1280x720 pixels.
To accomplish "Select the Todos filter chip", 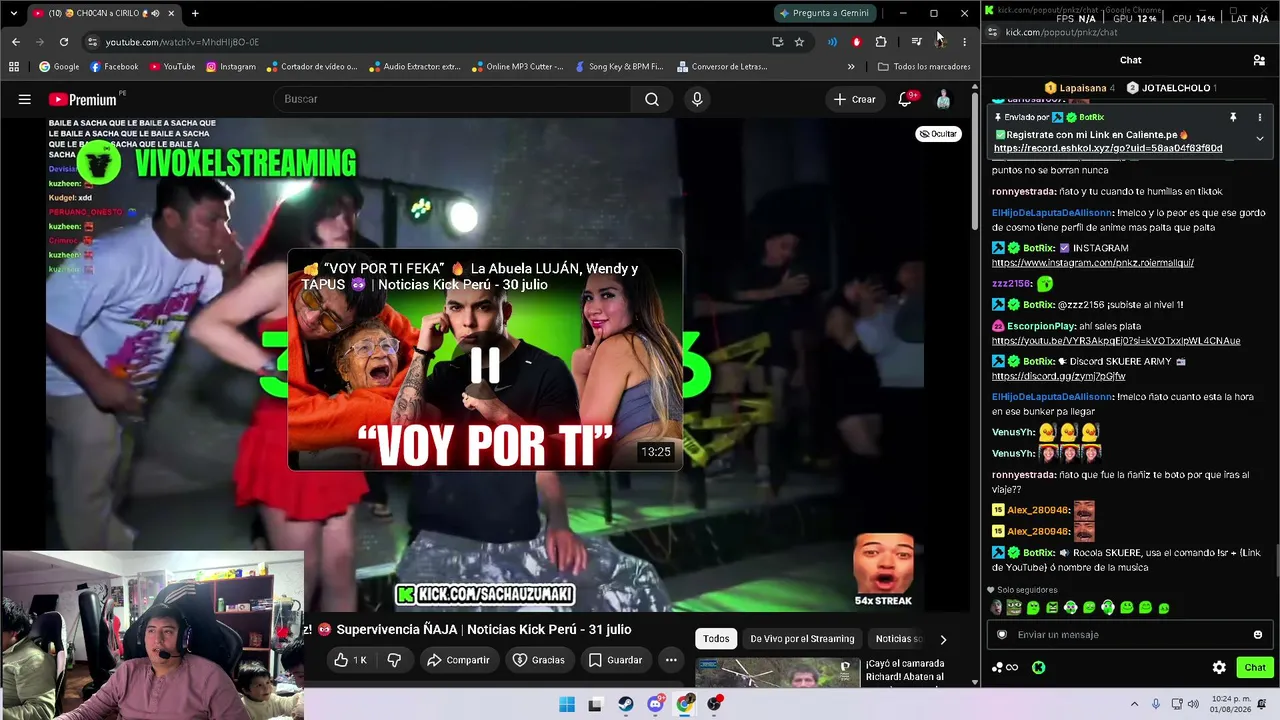I will point(716,639).
